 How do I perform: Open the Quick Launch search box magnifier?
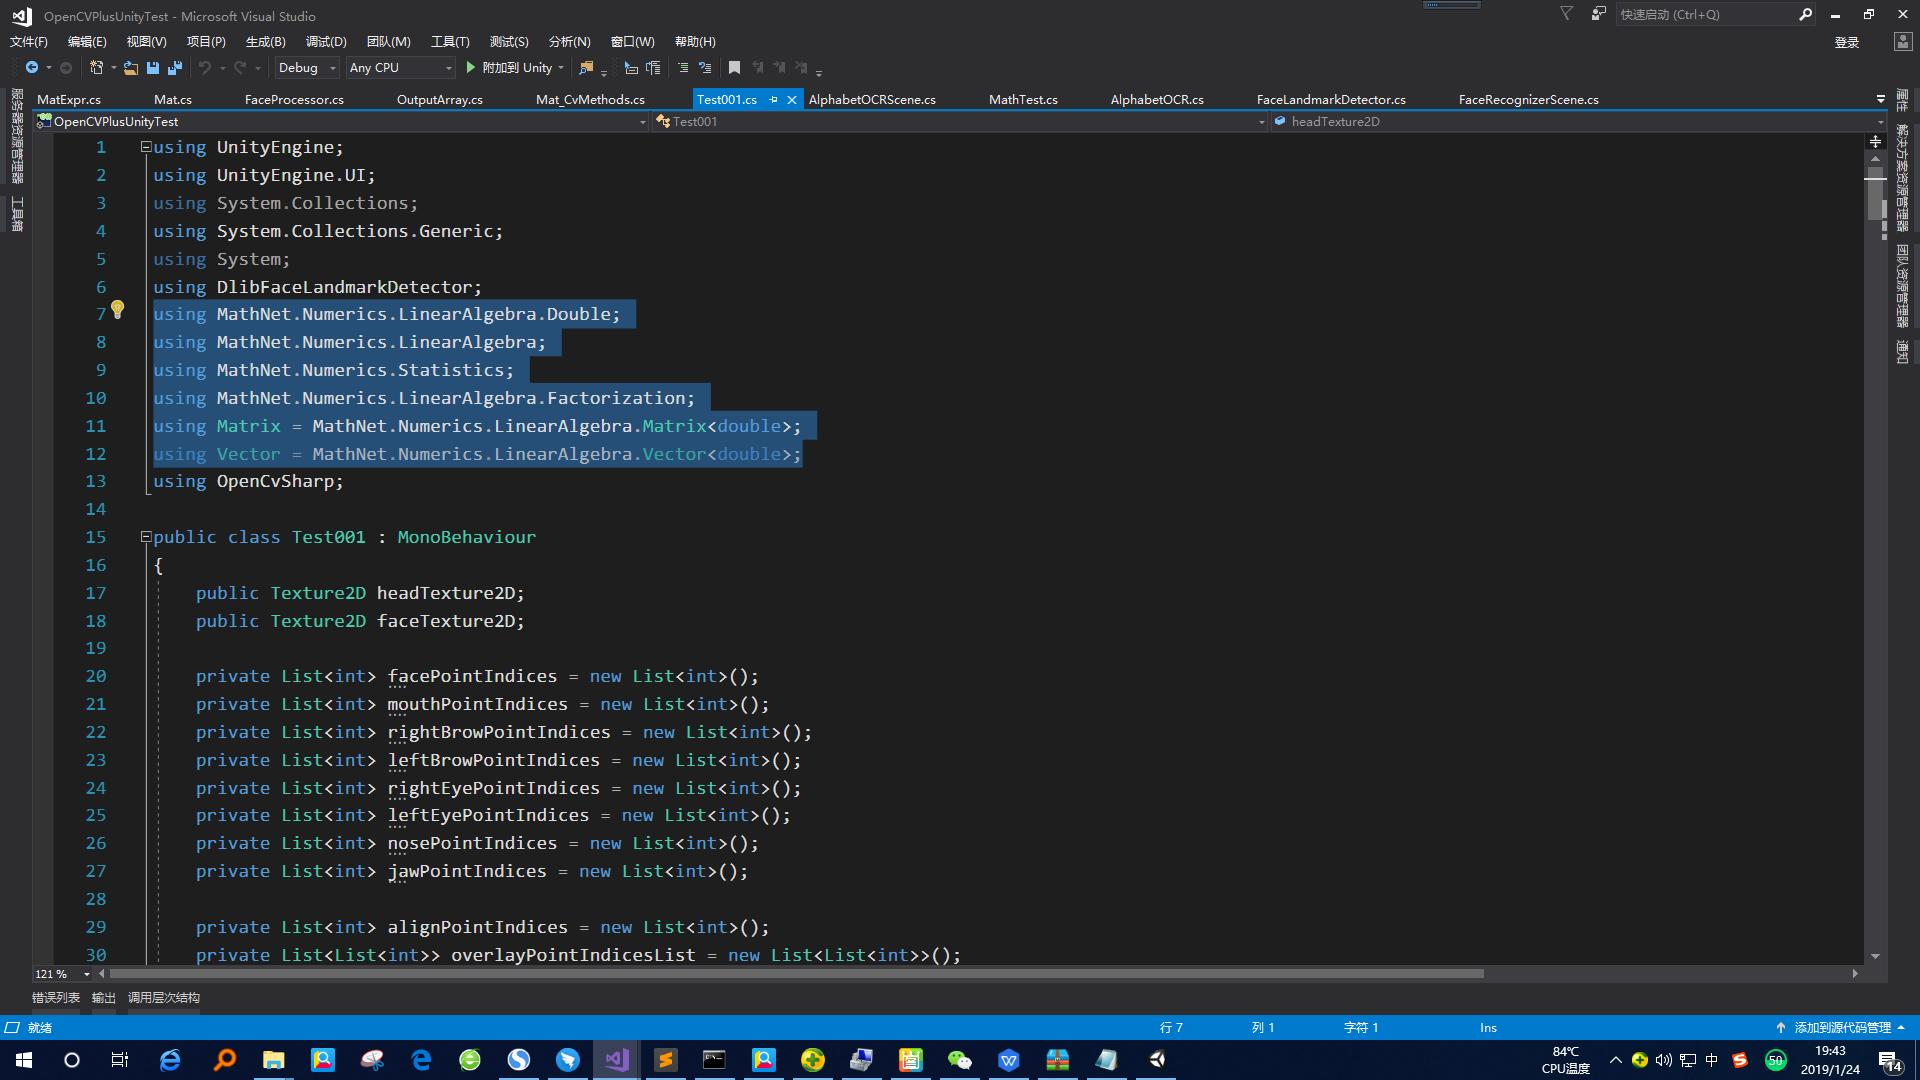pos(1805,14)
